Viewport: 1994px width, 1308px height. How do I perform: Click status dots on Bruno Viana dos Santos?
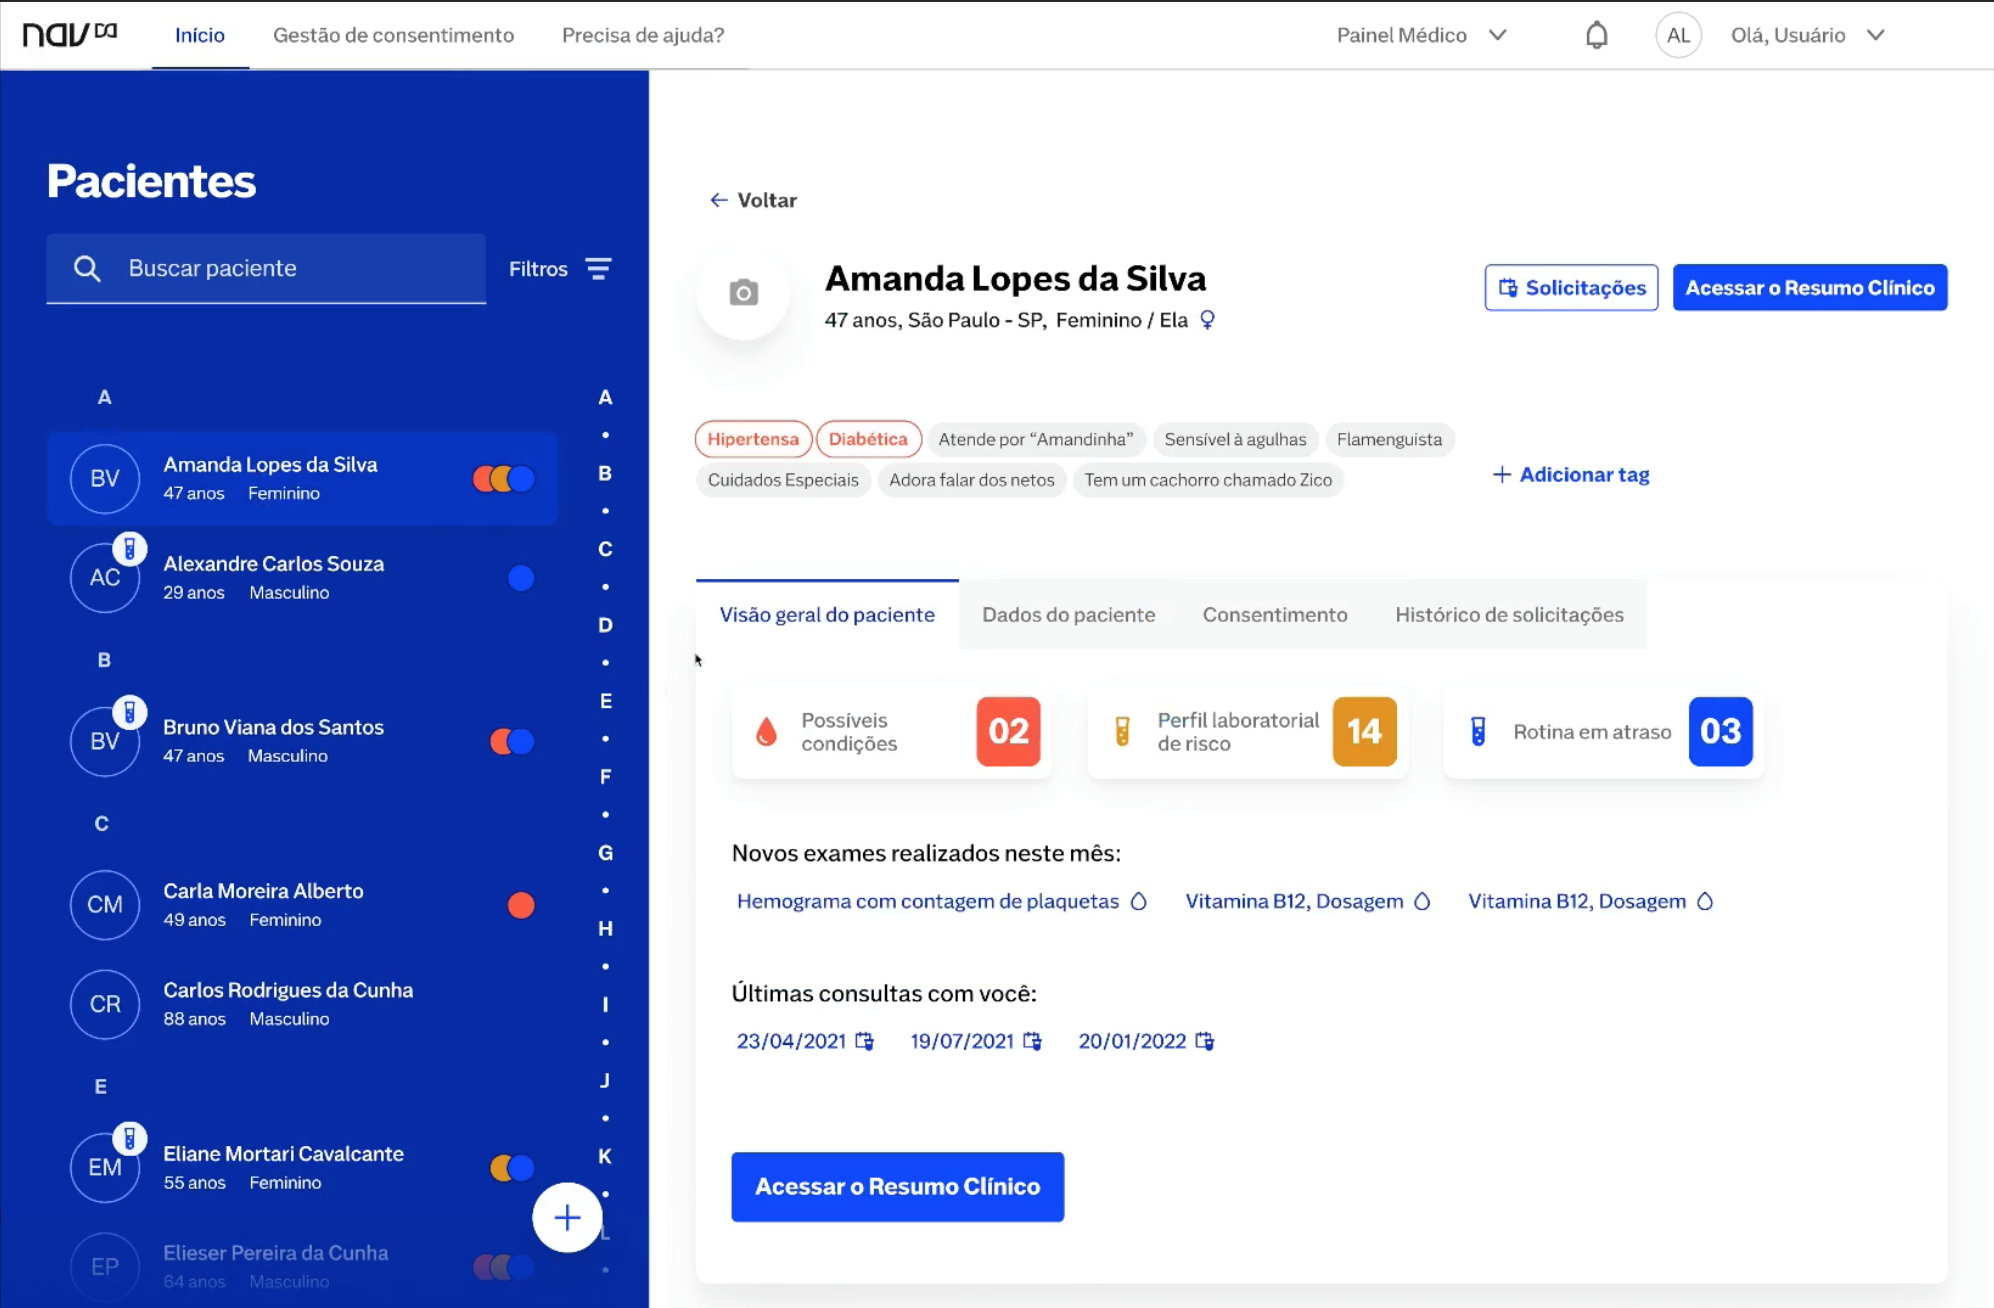tap(512, 741)
